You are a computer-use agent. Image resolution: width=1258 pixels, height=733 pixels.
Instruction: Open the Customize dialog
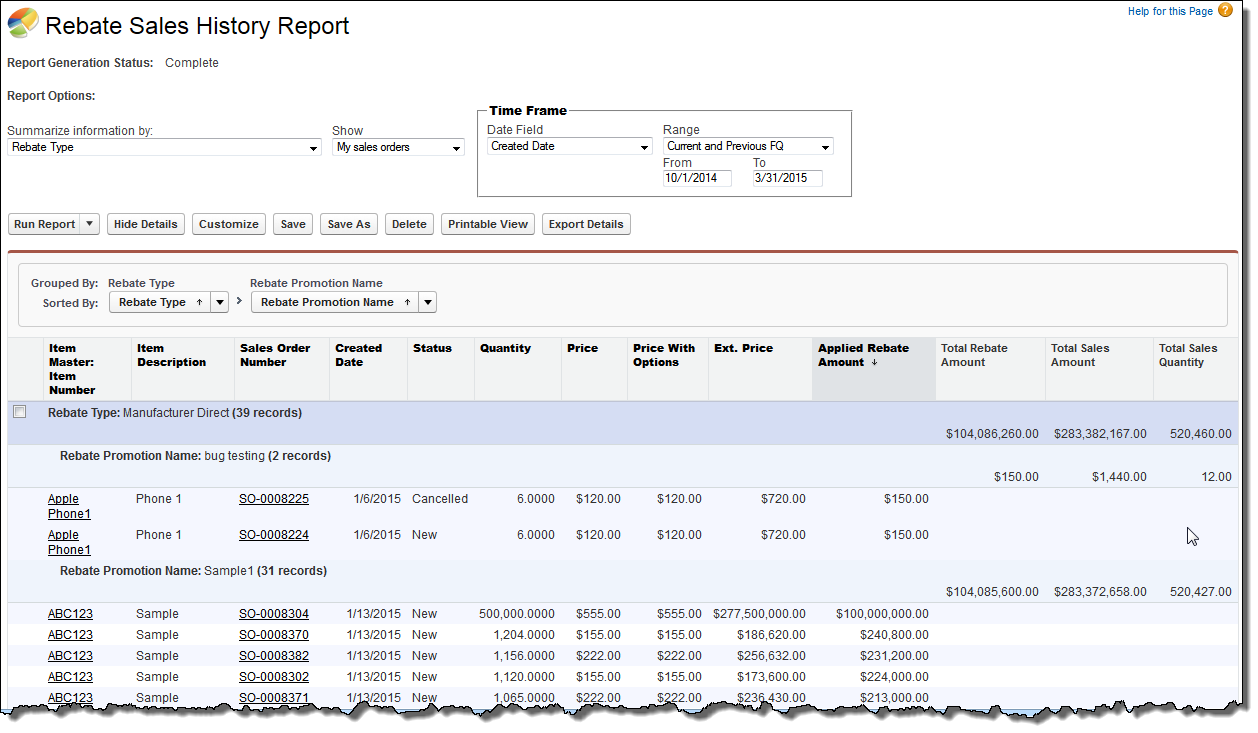point(228,224)
